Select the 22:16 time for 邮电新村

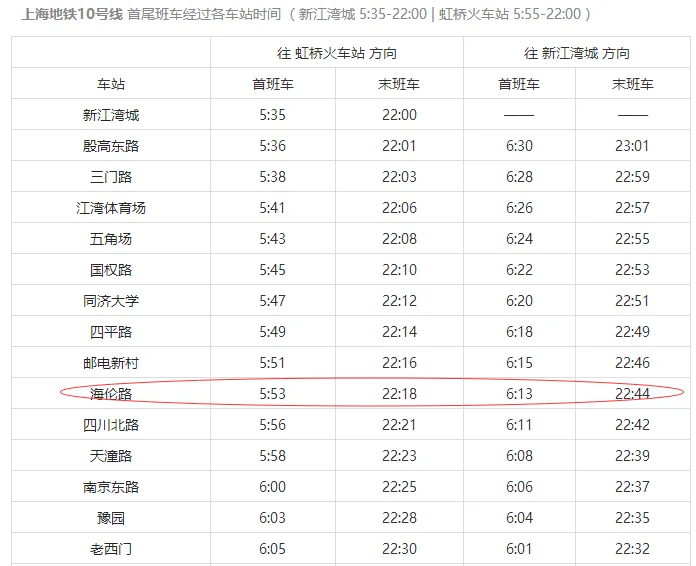tap(399, 363)
